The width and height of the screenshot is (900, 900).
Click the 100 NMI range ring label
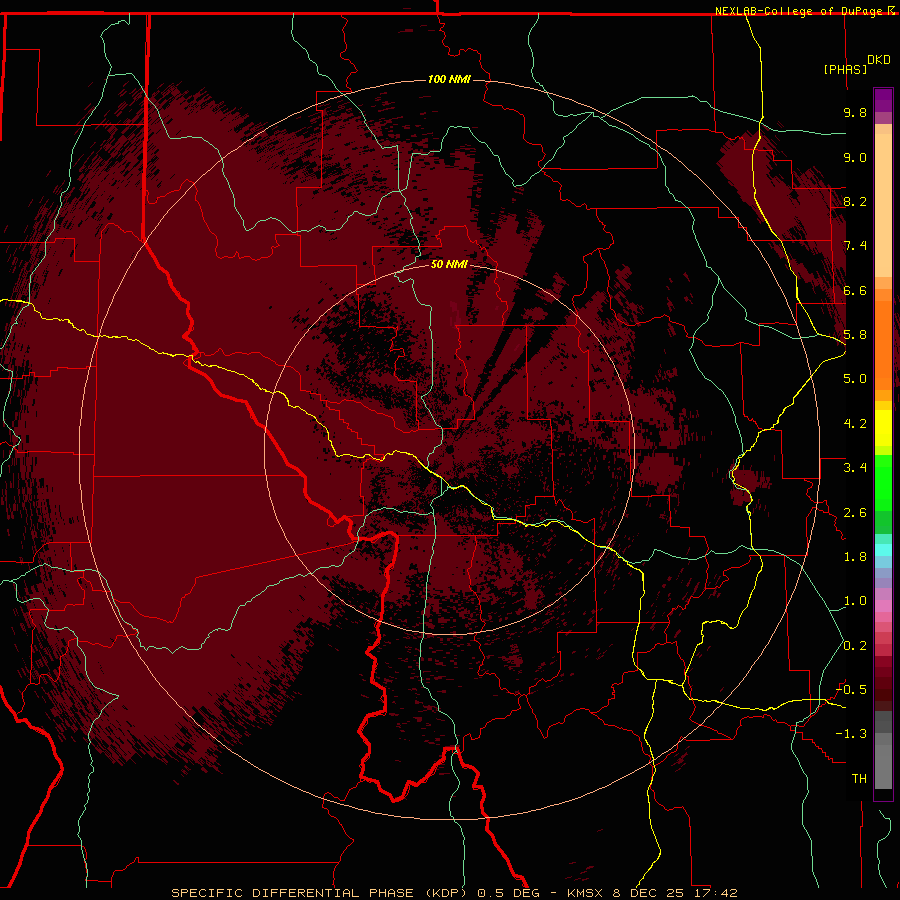pyautogui.click(x=449, y=79)
